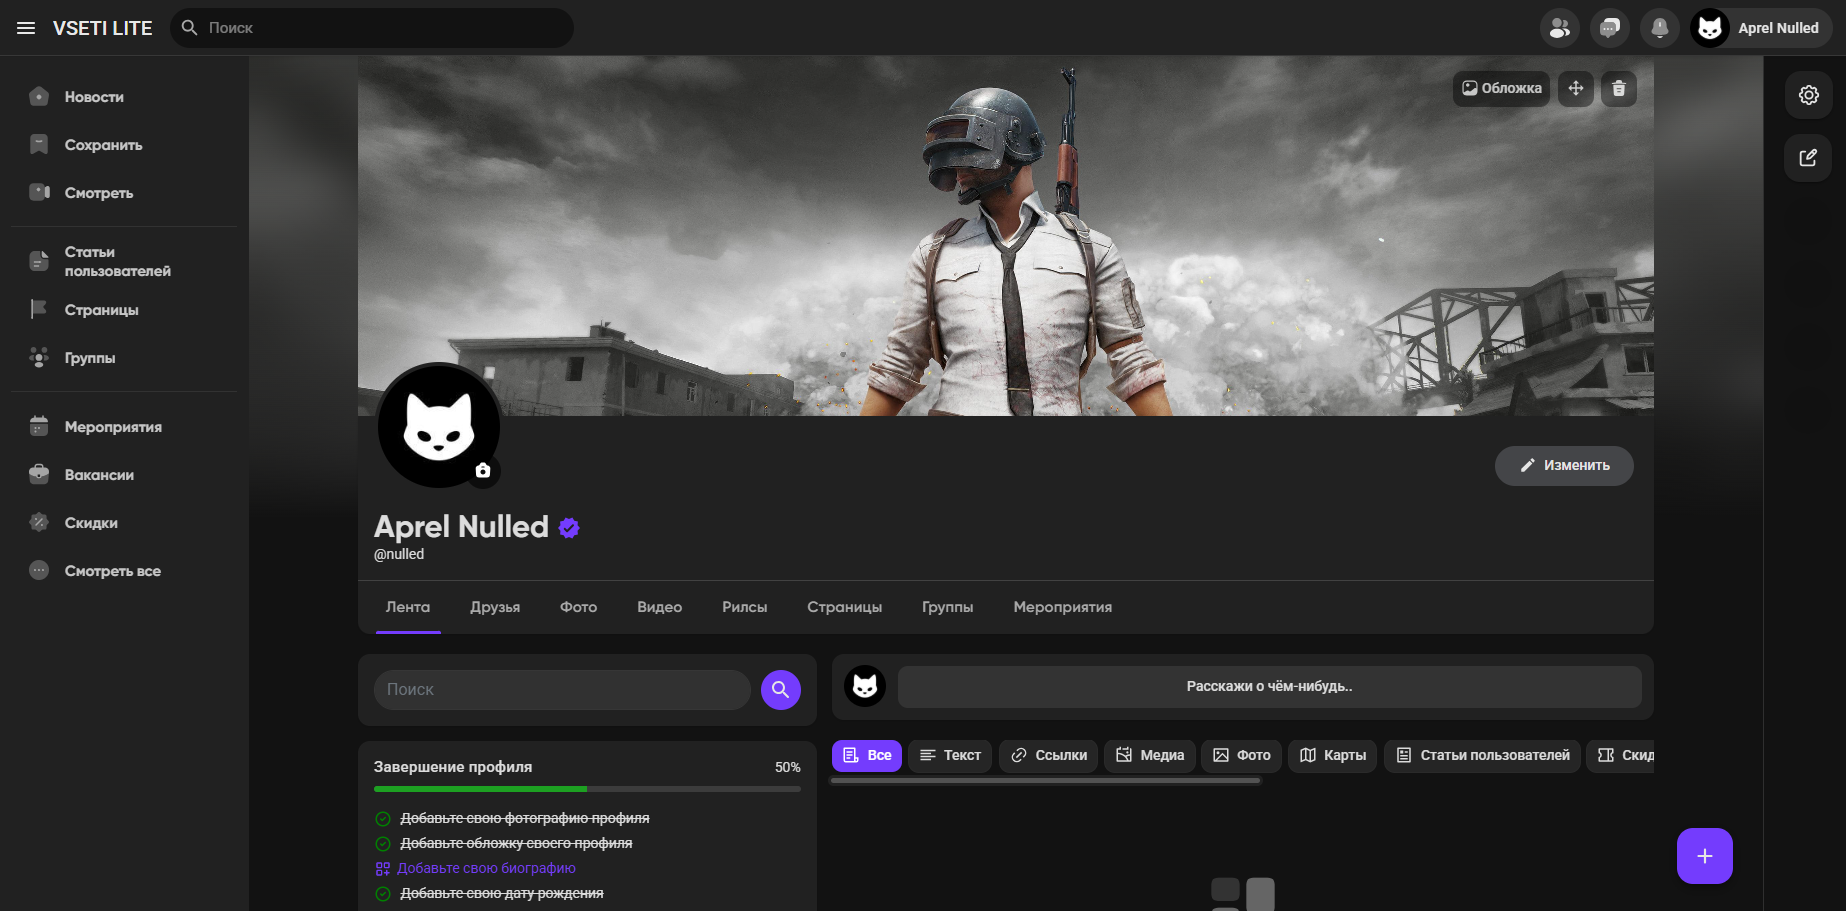Click Добавьте свою биографию link
1846x911 pixels.
tap(486, 869)
